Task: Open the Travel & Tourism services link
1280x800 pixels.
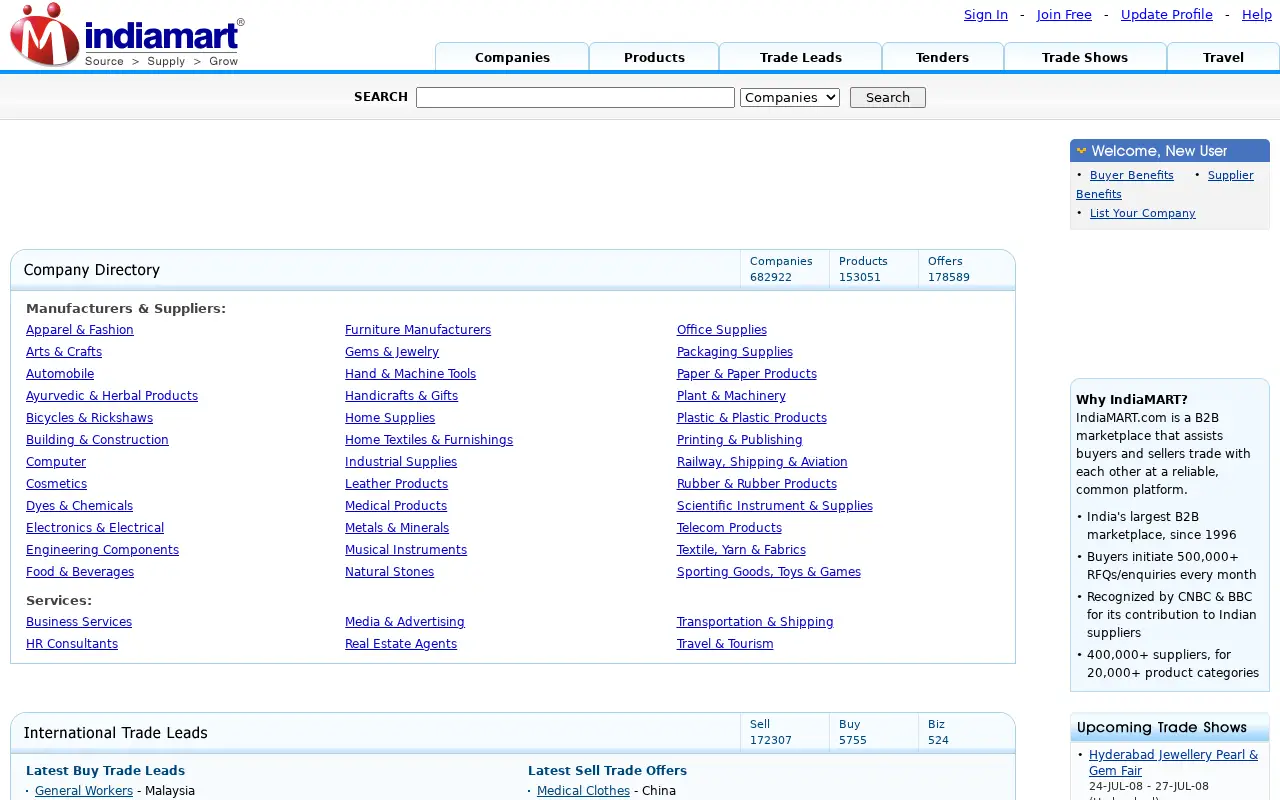Action: click(x=725, y=644)
